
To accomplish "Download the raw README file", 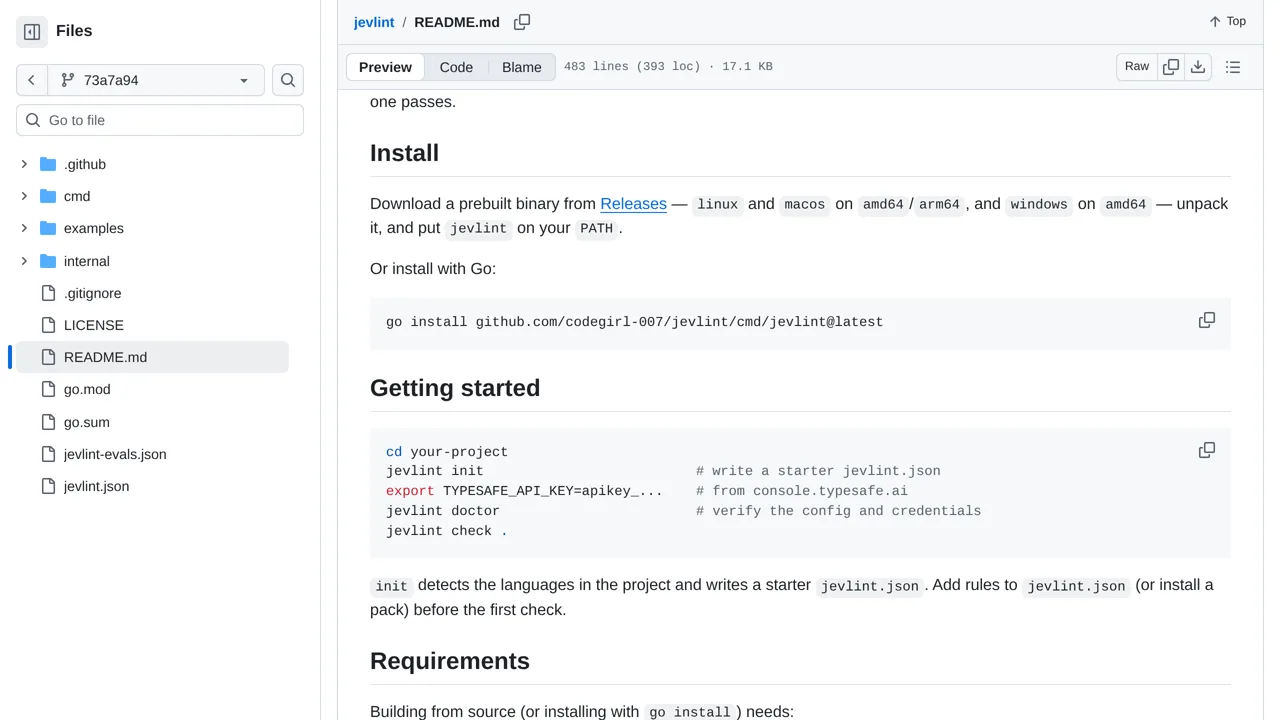I will click(1198, 67).
